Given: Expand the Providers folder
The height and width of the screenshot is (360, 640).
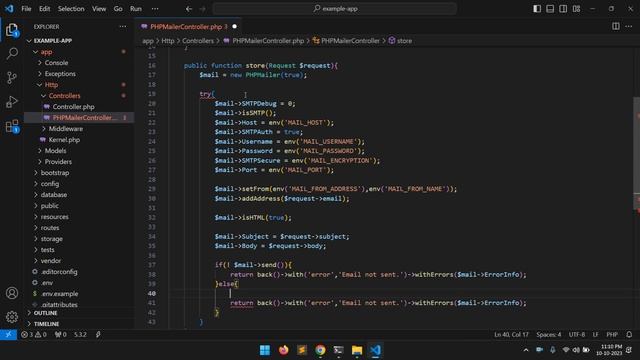Looking at the screenshot, I should tap(58, 162).
